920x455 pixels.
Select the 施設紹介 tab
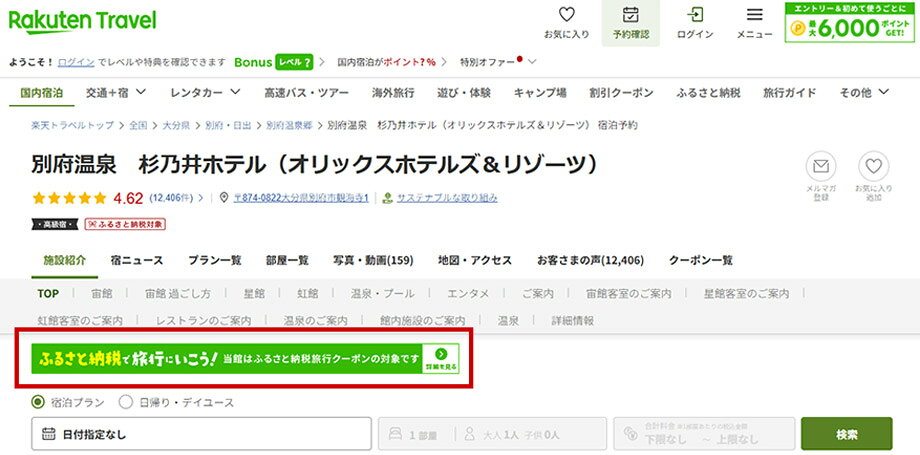[65, 260]
